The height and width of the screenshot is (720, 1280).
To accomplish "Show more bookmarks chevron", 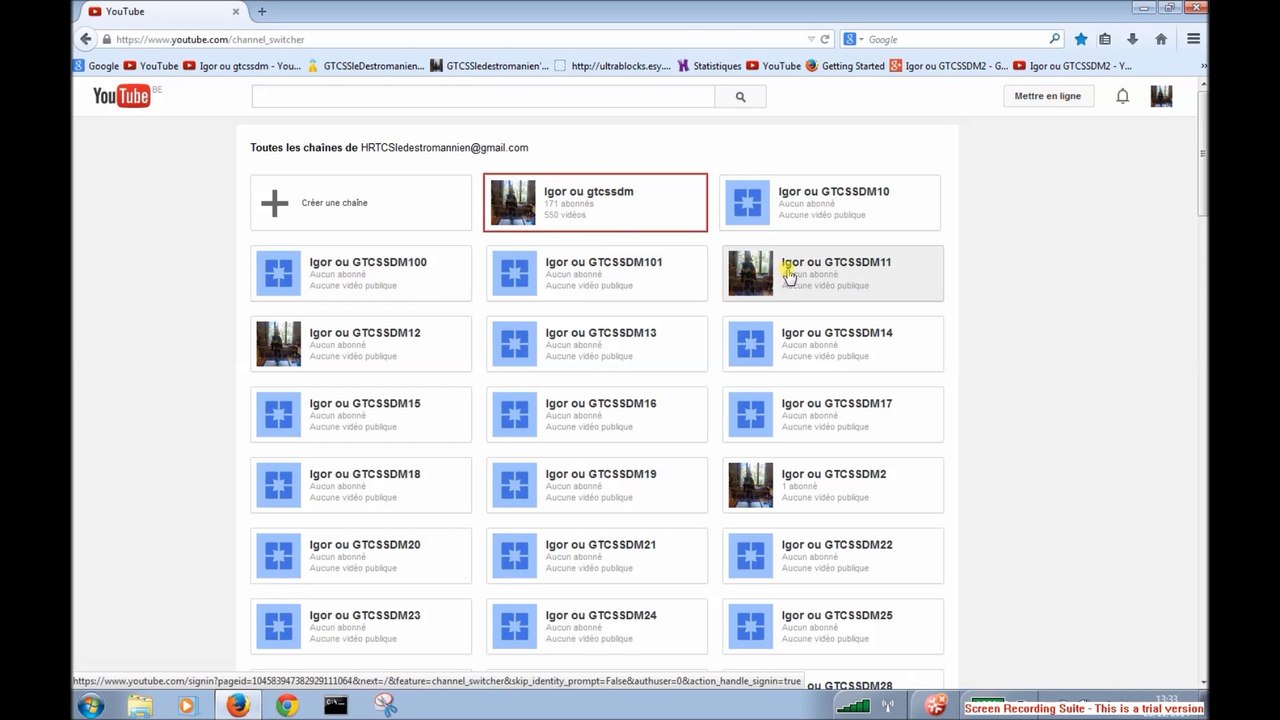I will point(1203,66).
